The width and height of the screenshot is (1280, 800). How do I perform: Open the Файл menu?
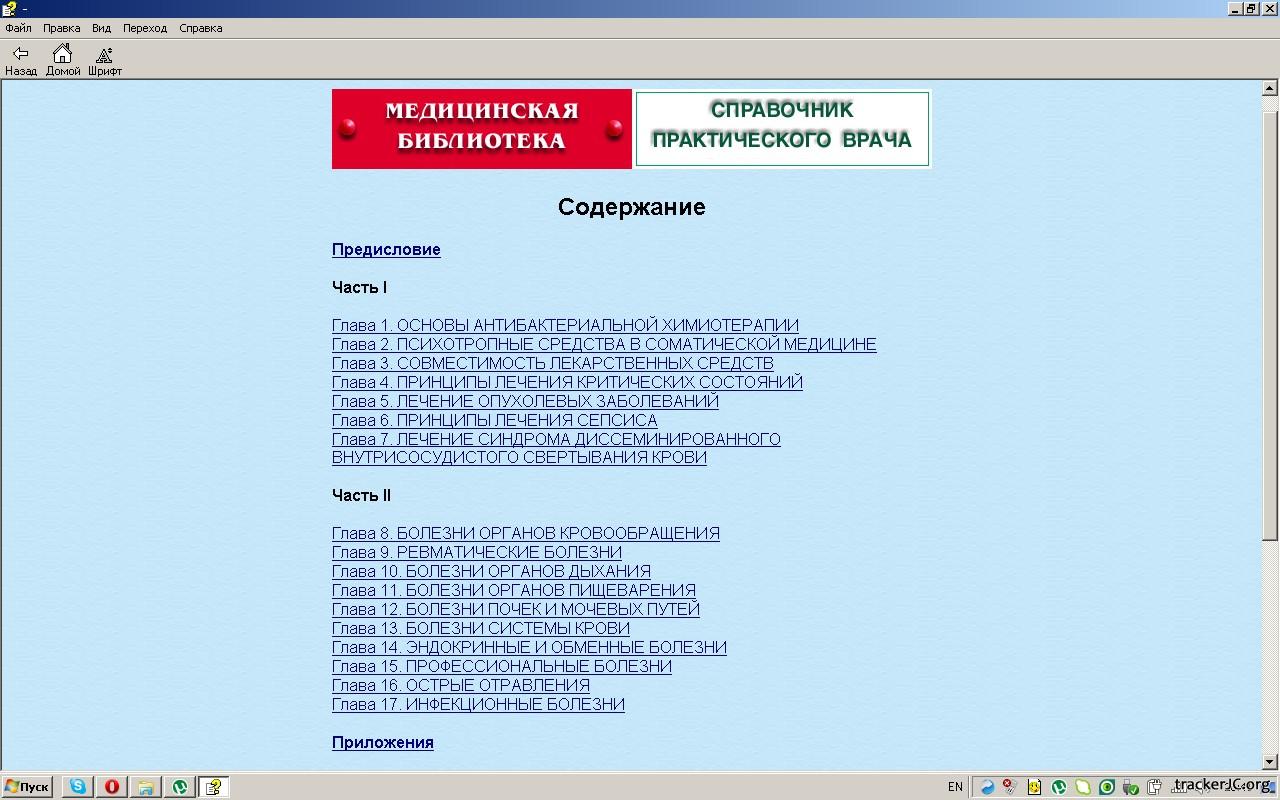pos(18,28)
